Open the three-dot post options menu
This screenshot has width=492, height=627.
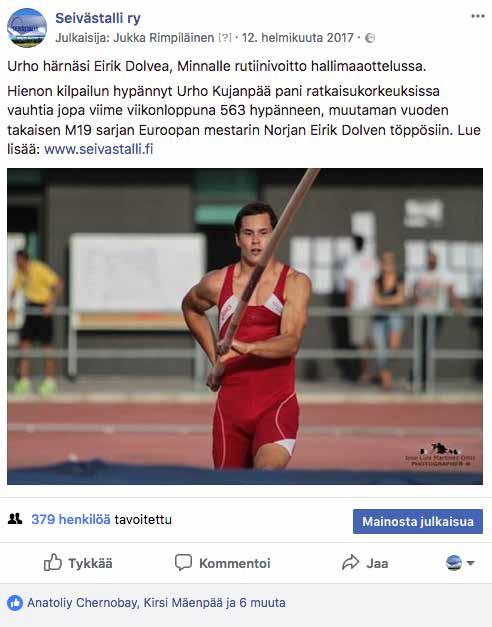tap(478, 16)
